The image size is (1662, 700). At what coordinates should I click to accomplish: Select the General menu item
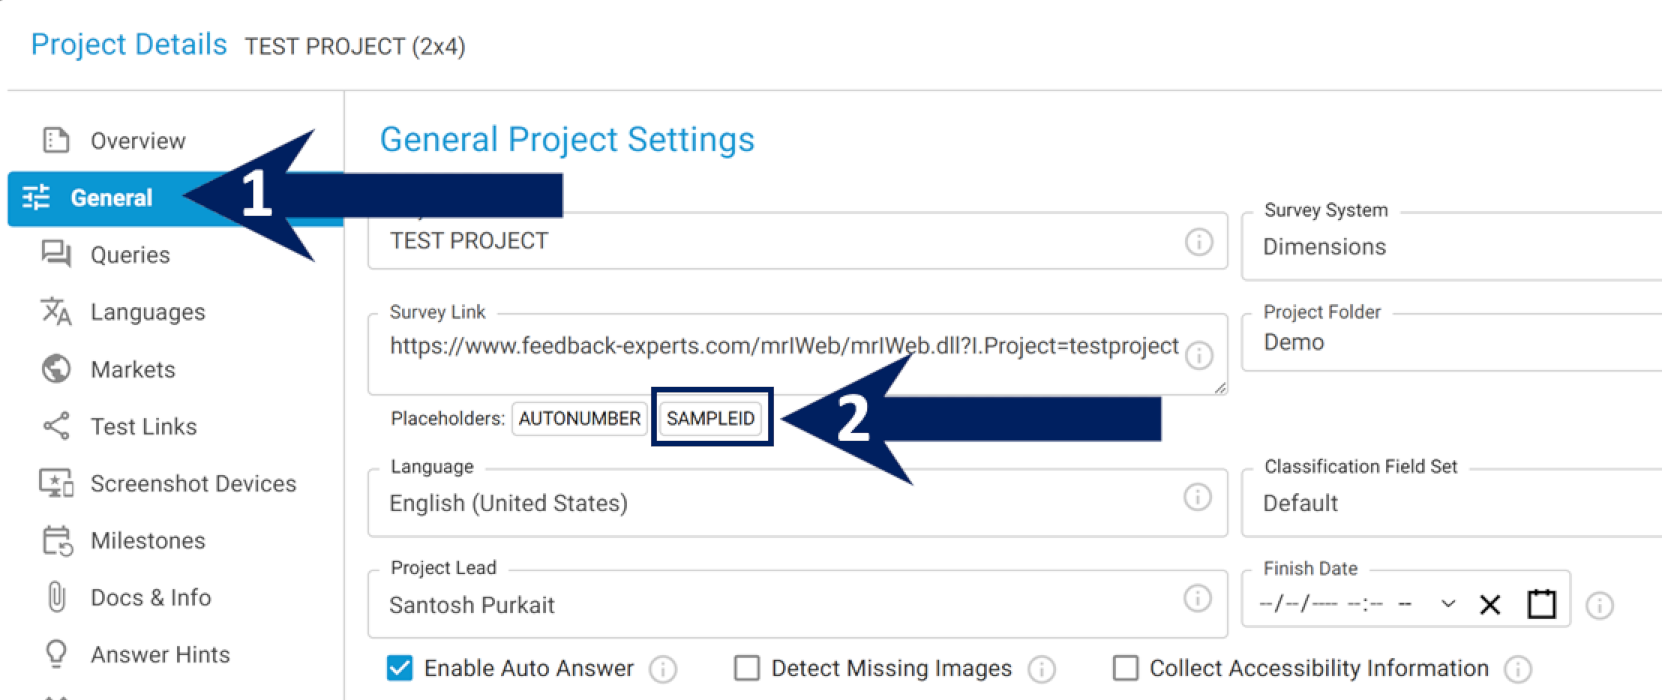111,198
